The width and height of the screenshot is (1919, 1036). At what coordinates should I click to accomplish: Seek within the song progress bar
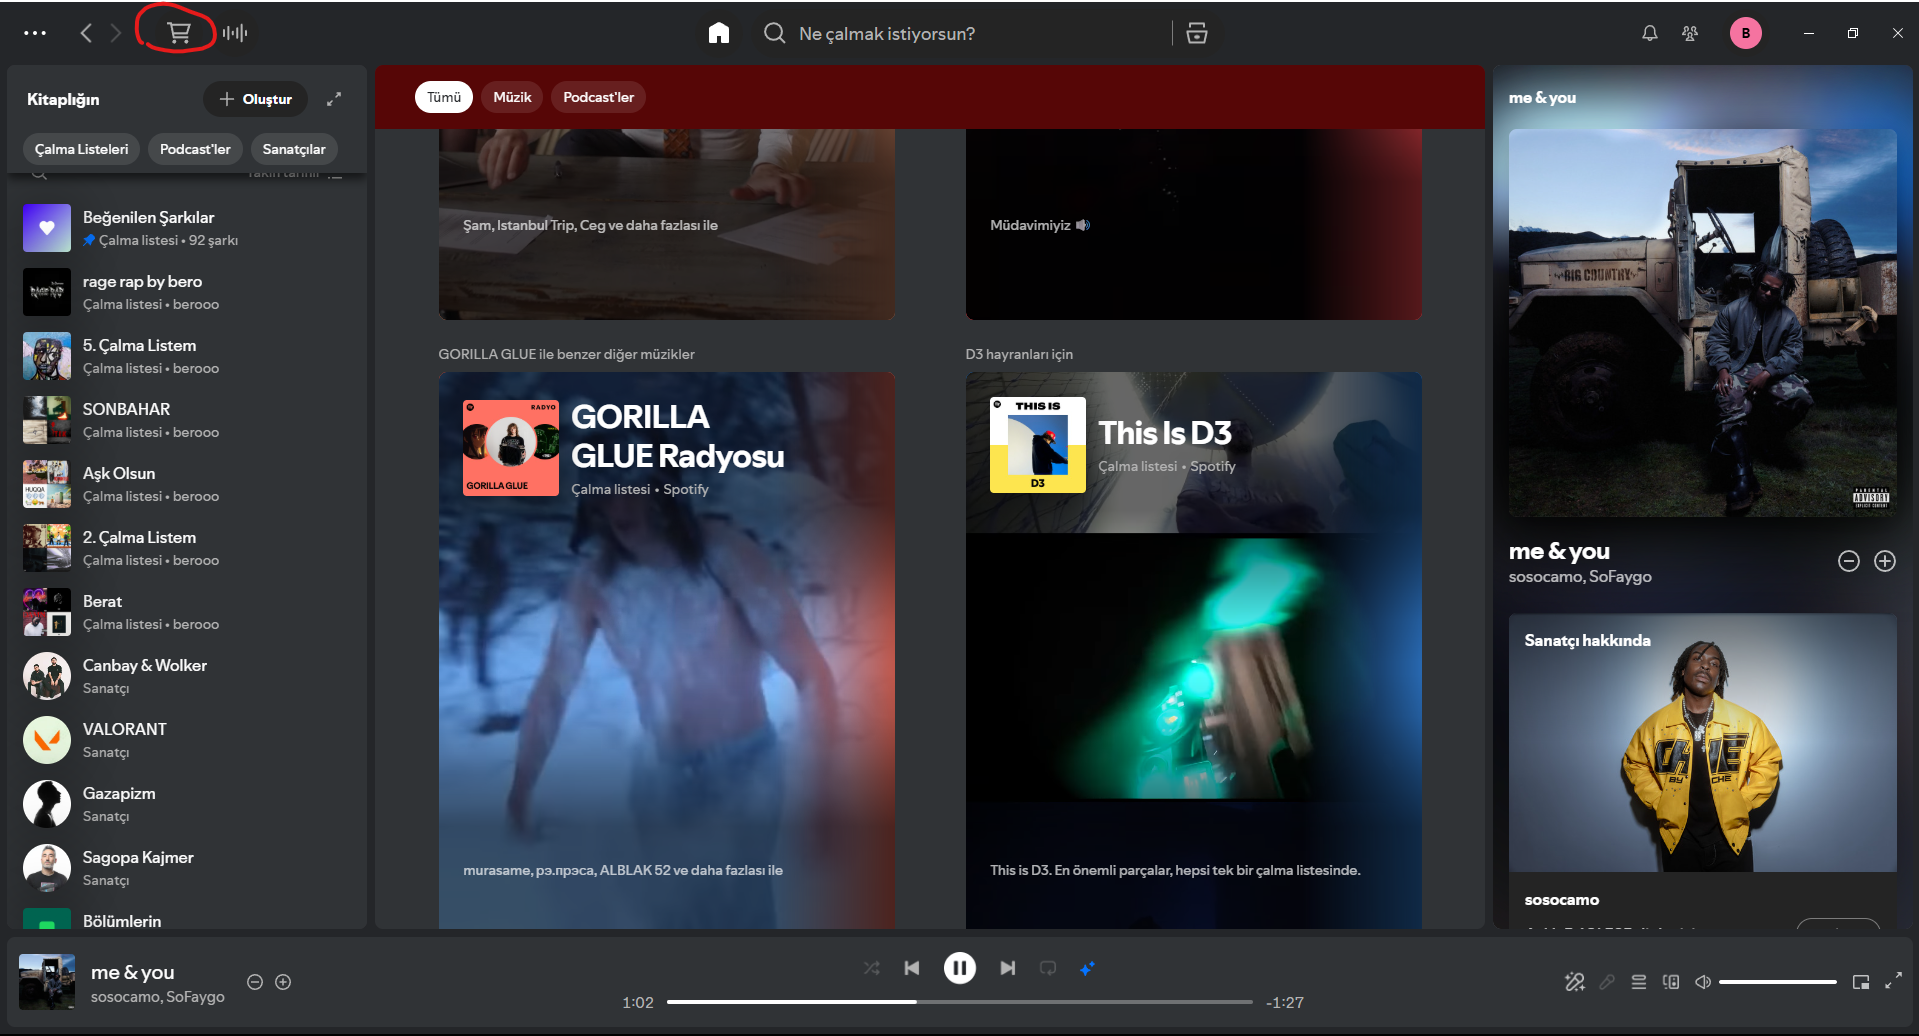coord(960,1002)
